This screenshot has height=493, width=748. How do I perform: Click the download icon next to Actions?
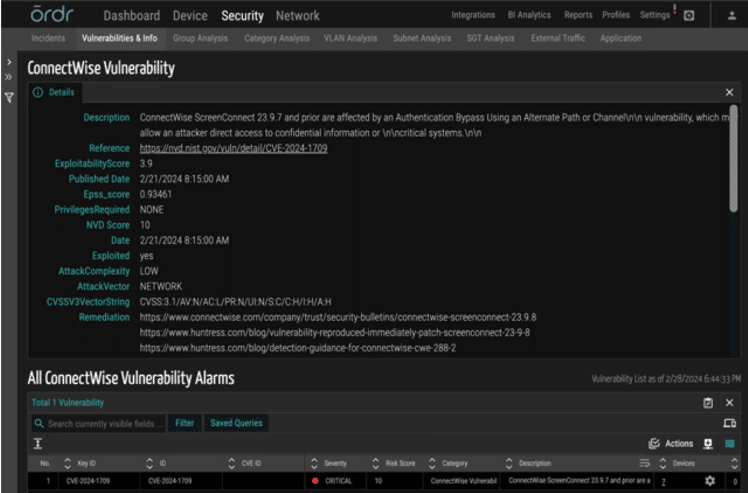tap(708, 444)
